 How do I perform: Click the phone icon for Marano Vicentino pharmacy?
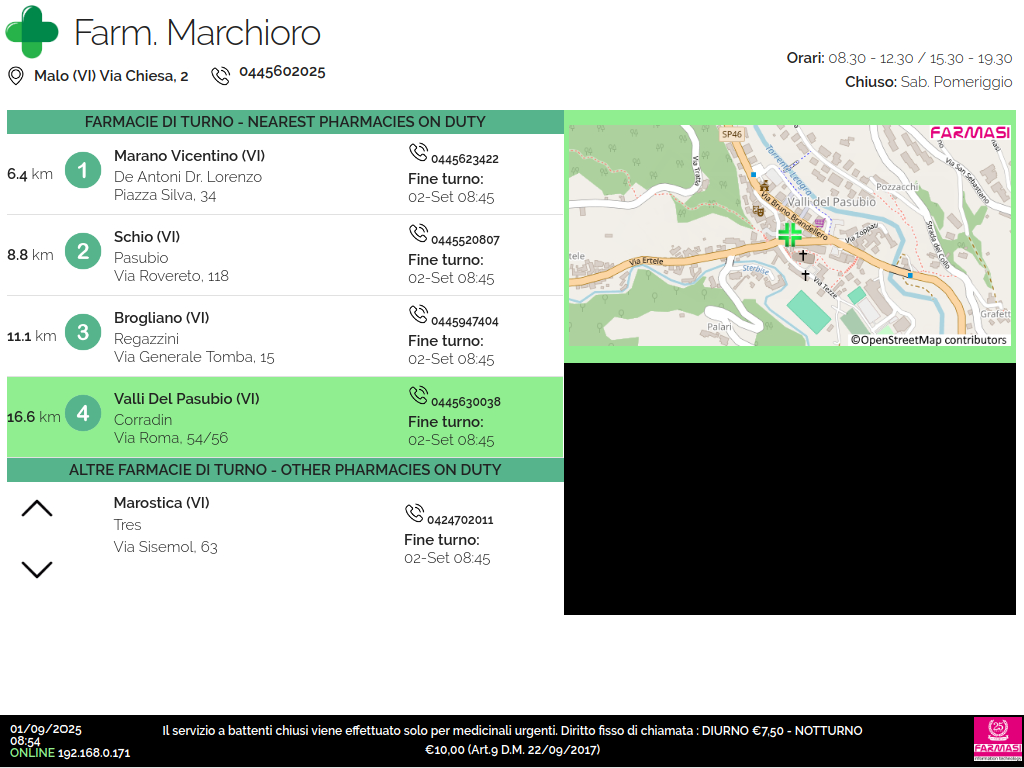tap(418, 152)
